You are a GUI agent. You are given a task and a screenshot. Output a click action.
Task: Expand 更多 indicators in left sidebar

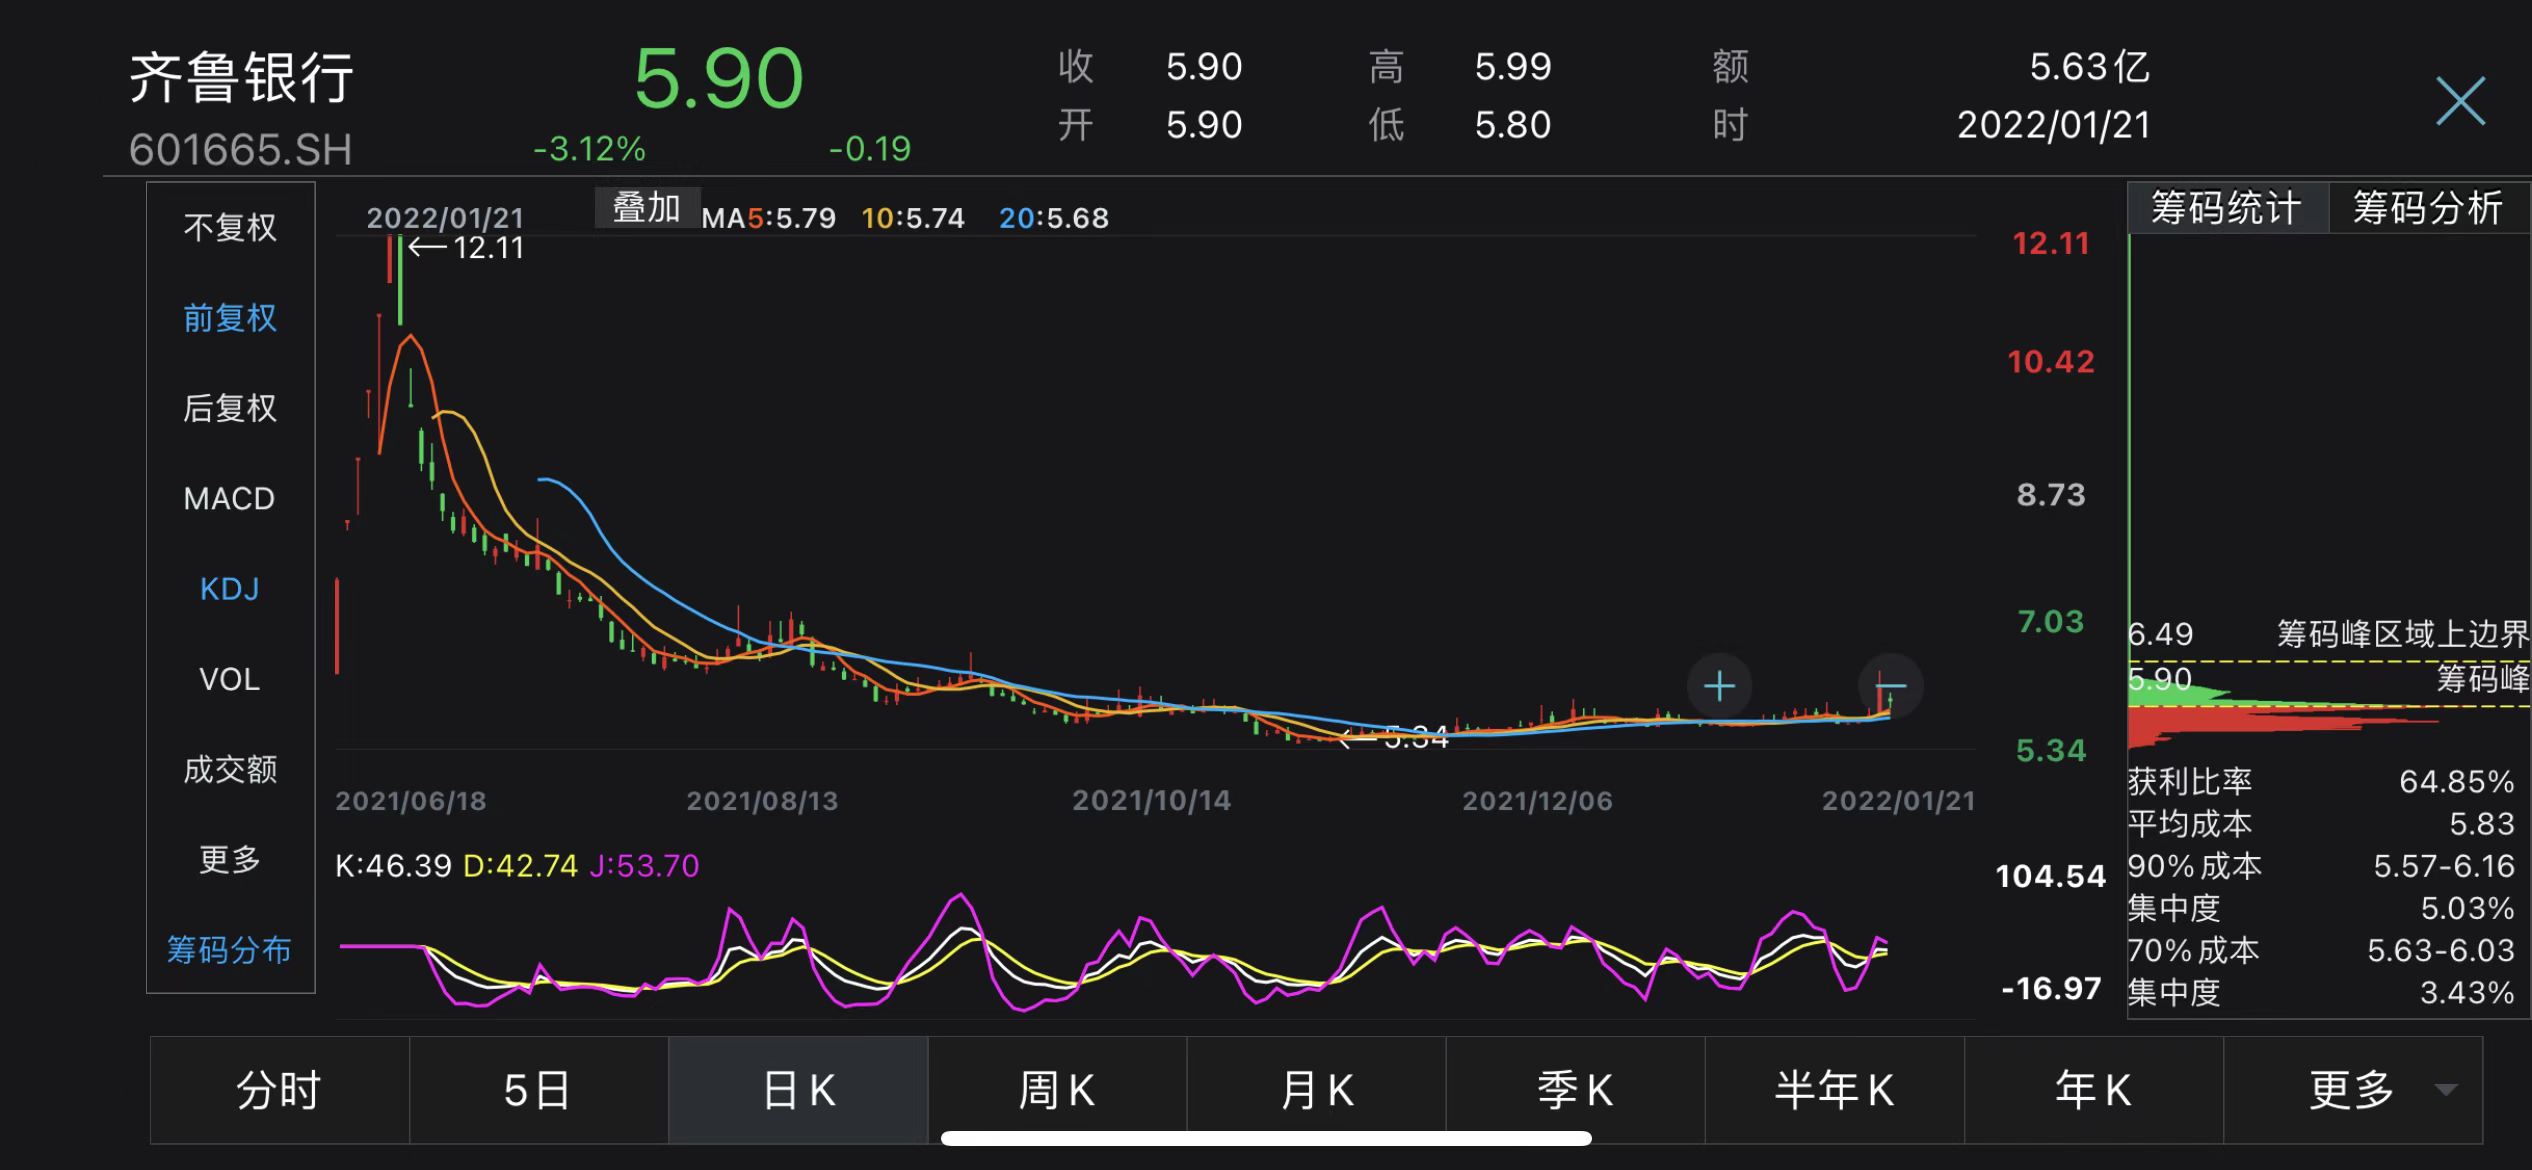tap(230, 859)
